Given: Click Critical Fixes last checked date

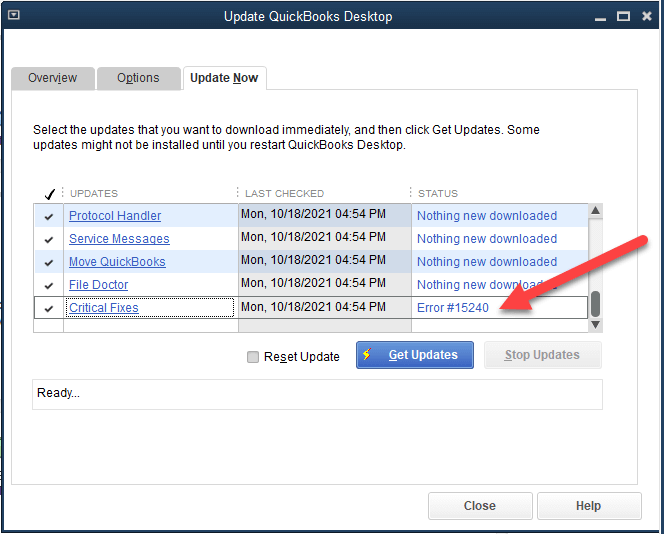Looking at the screenshot, I should 313,307.
